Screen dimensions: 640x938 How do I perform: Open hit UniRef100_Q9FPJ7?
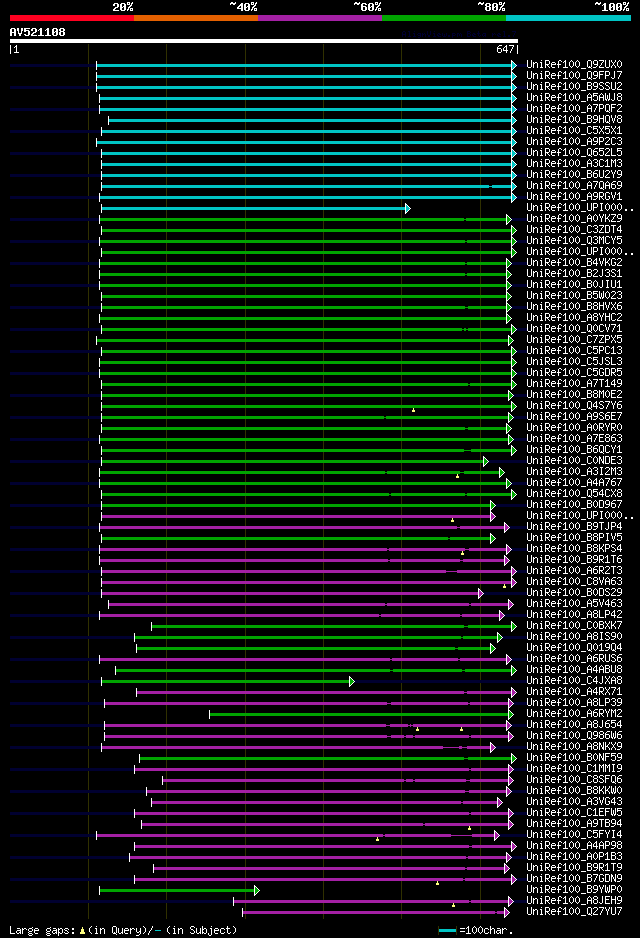coord(574,75)
